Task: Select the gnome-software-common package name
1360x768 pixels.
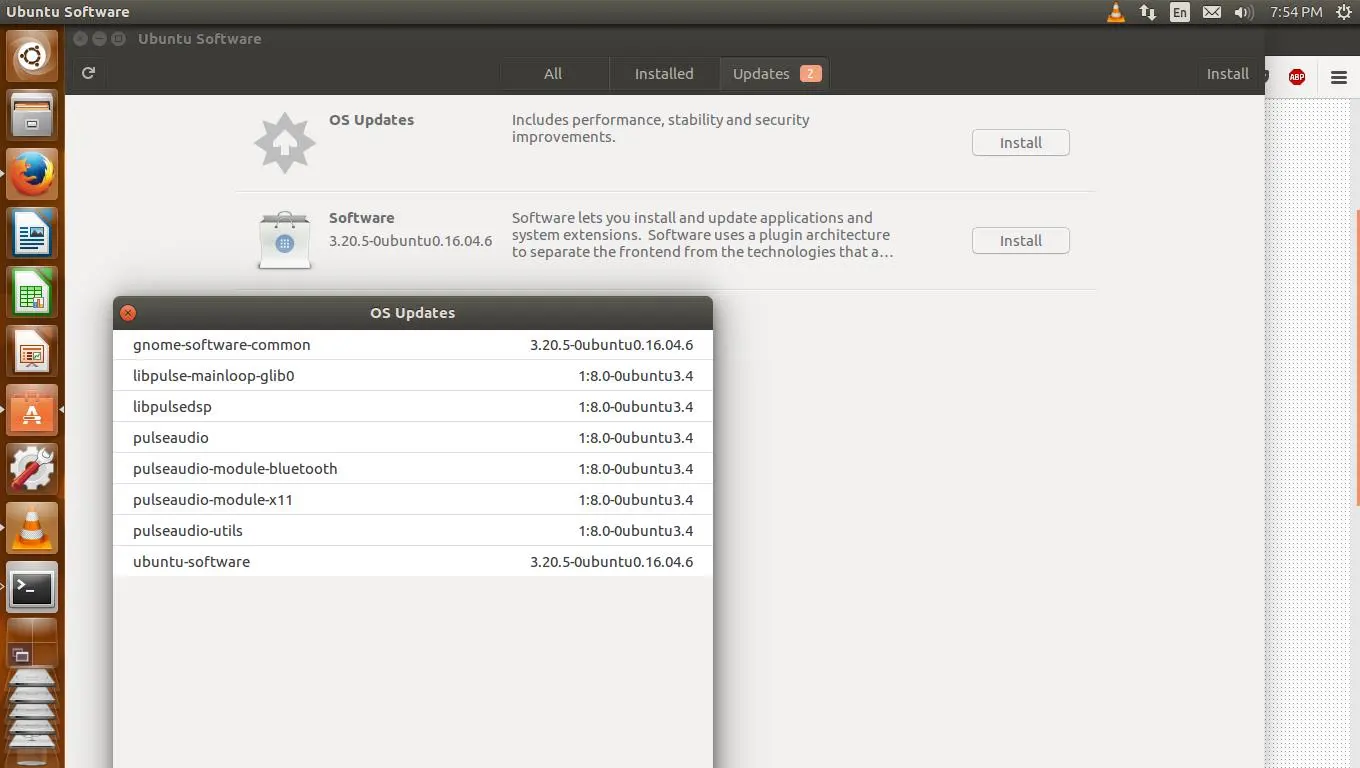Action: (222, 345)
